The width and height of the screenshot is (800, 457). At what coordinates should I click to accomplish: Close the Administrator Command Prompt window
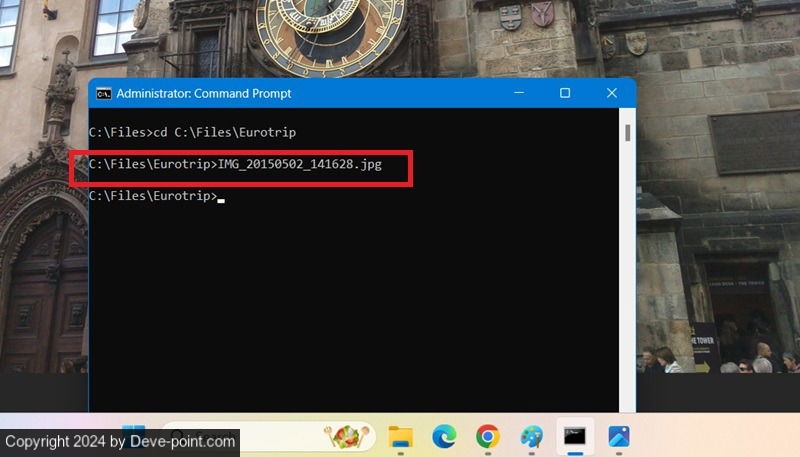[x=612, y=93]
